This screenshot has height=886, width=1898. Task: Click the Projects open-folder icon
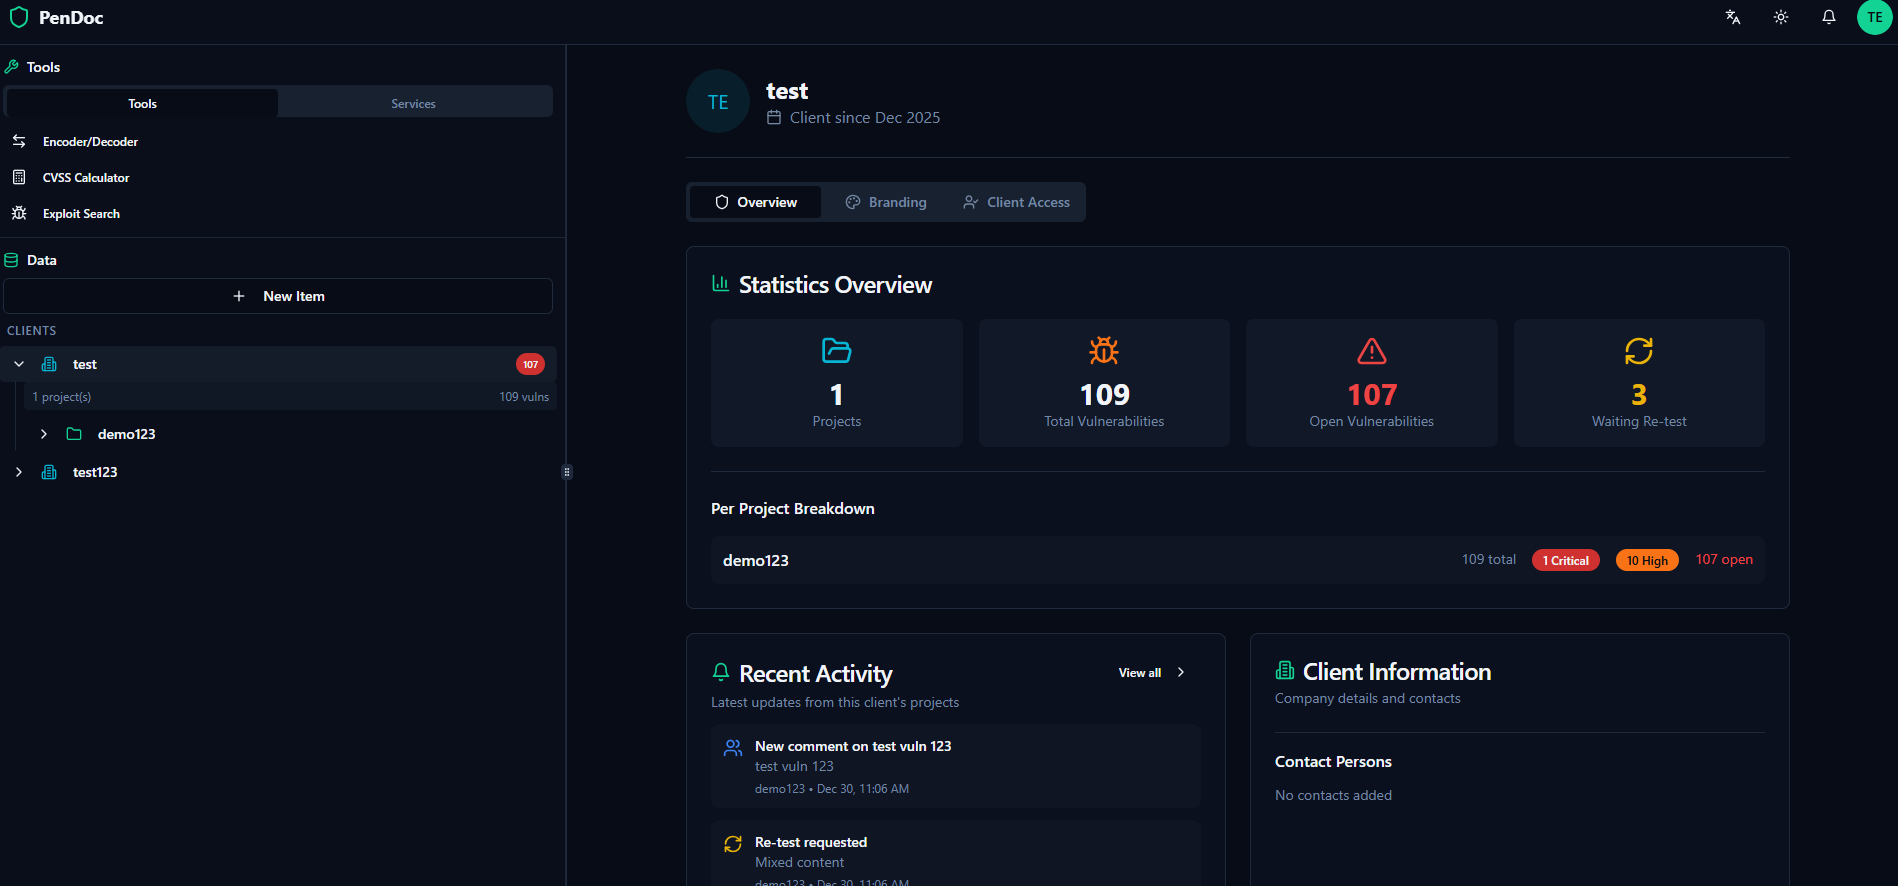click(836, 351)
